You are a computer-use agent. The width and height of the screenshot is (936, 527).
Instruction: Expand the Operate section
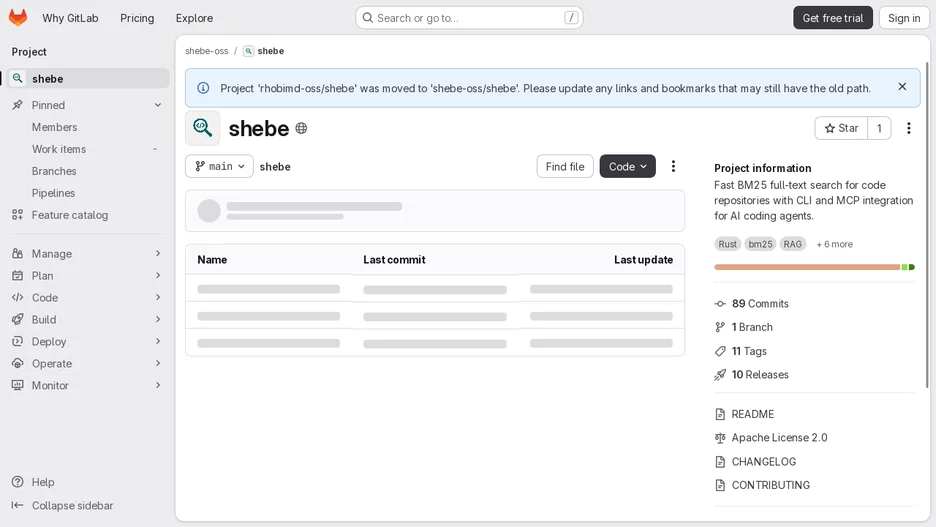tap(87, 363)
